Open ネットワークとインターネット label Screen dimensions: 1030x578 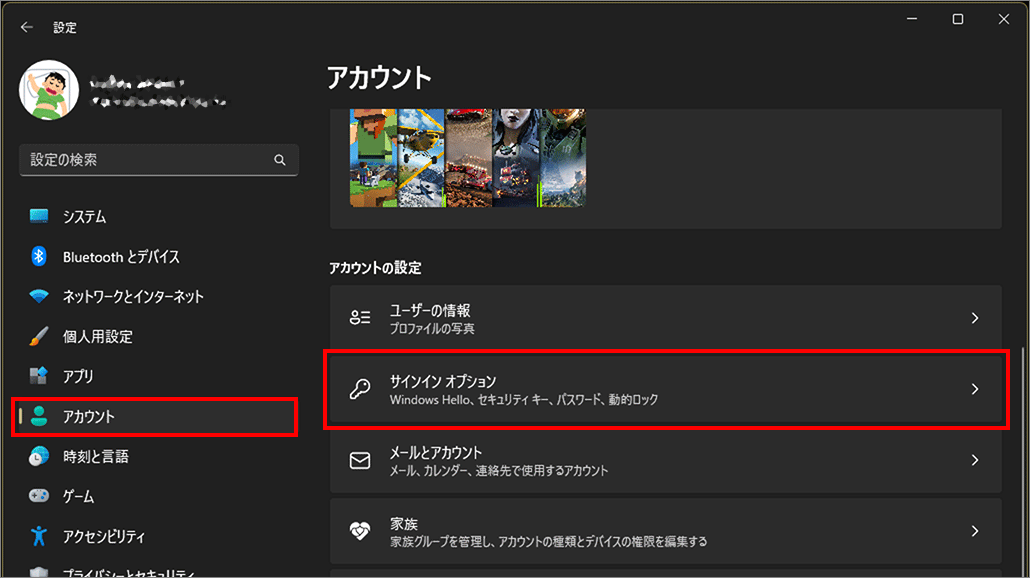pyautogui.click(x=133, y=297)
